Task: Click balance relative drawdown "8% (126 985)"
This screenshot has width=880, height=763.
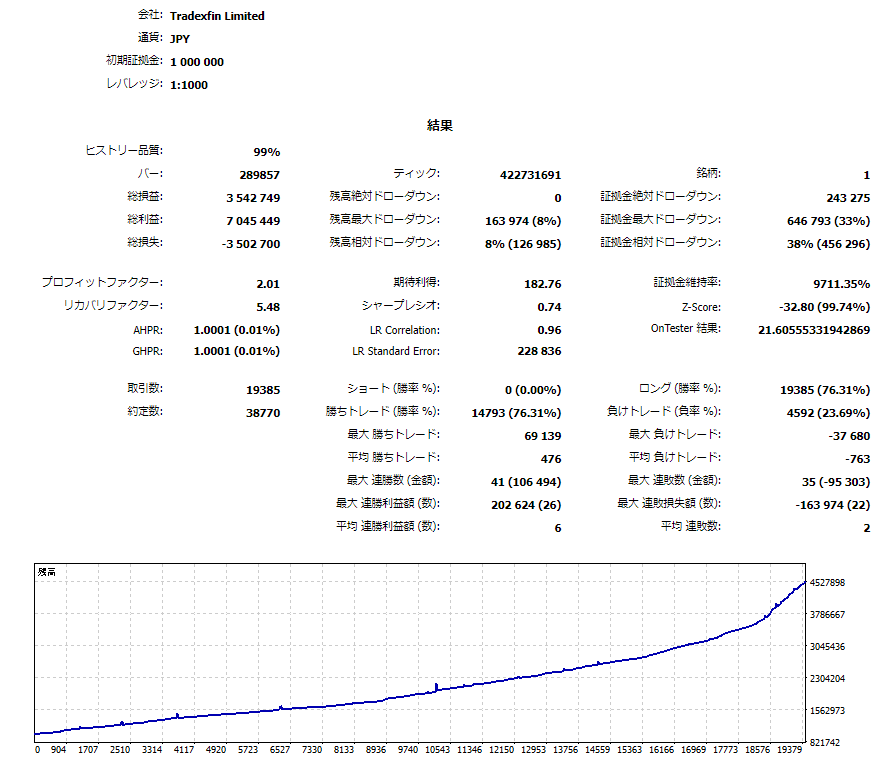Action: point(523,244)
